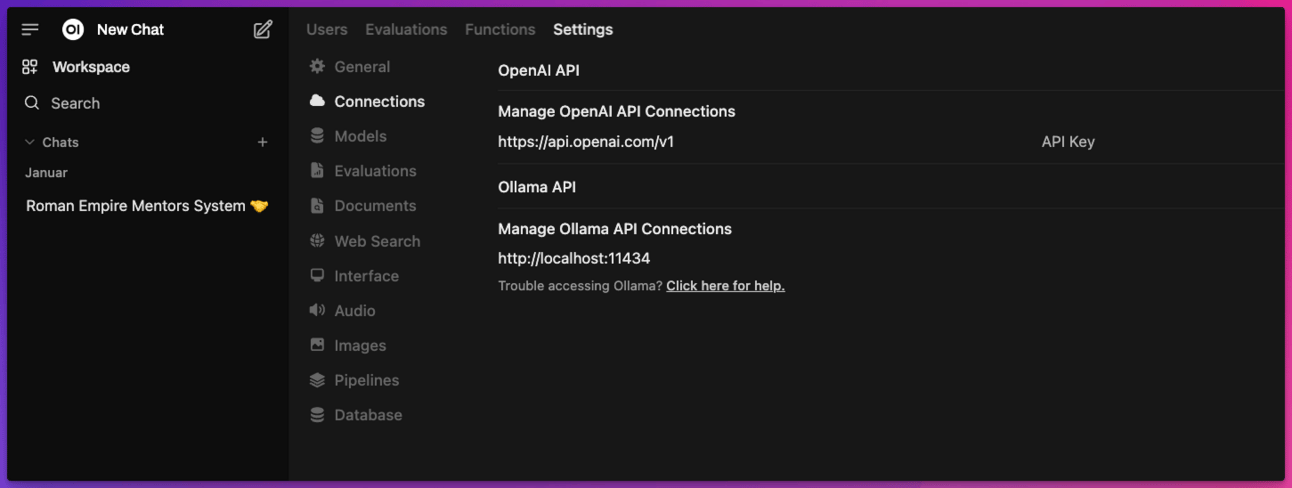The width and height of the screenshot is (1292, 488).
Task: Click the Connections cloud icon
Action: click(317, 101)
